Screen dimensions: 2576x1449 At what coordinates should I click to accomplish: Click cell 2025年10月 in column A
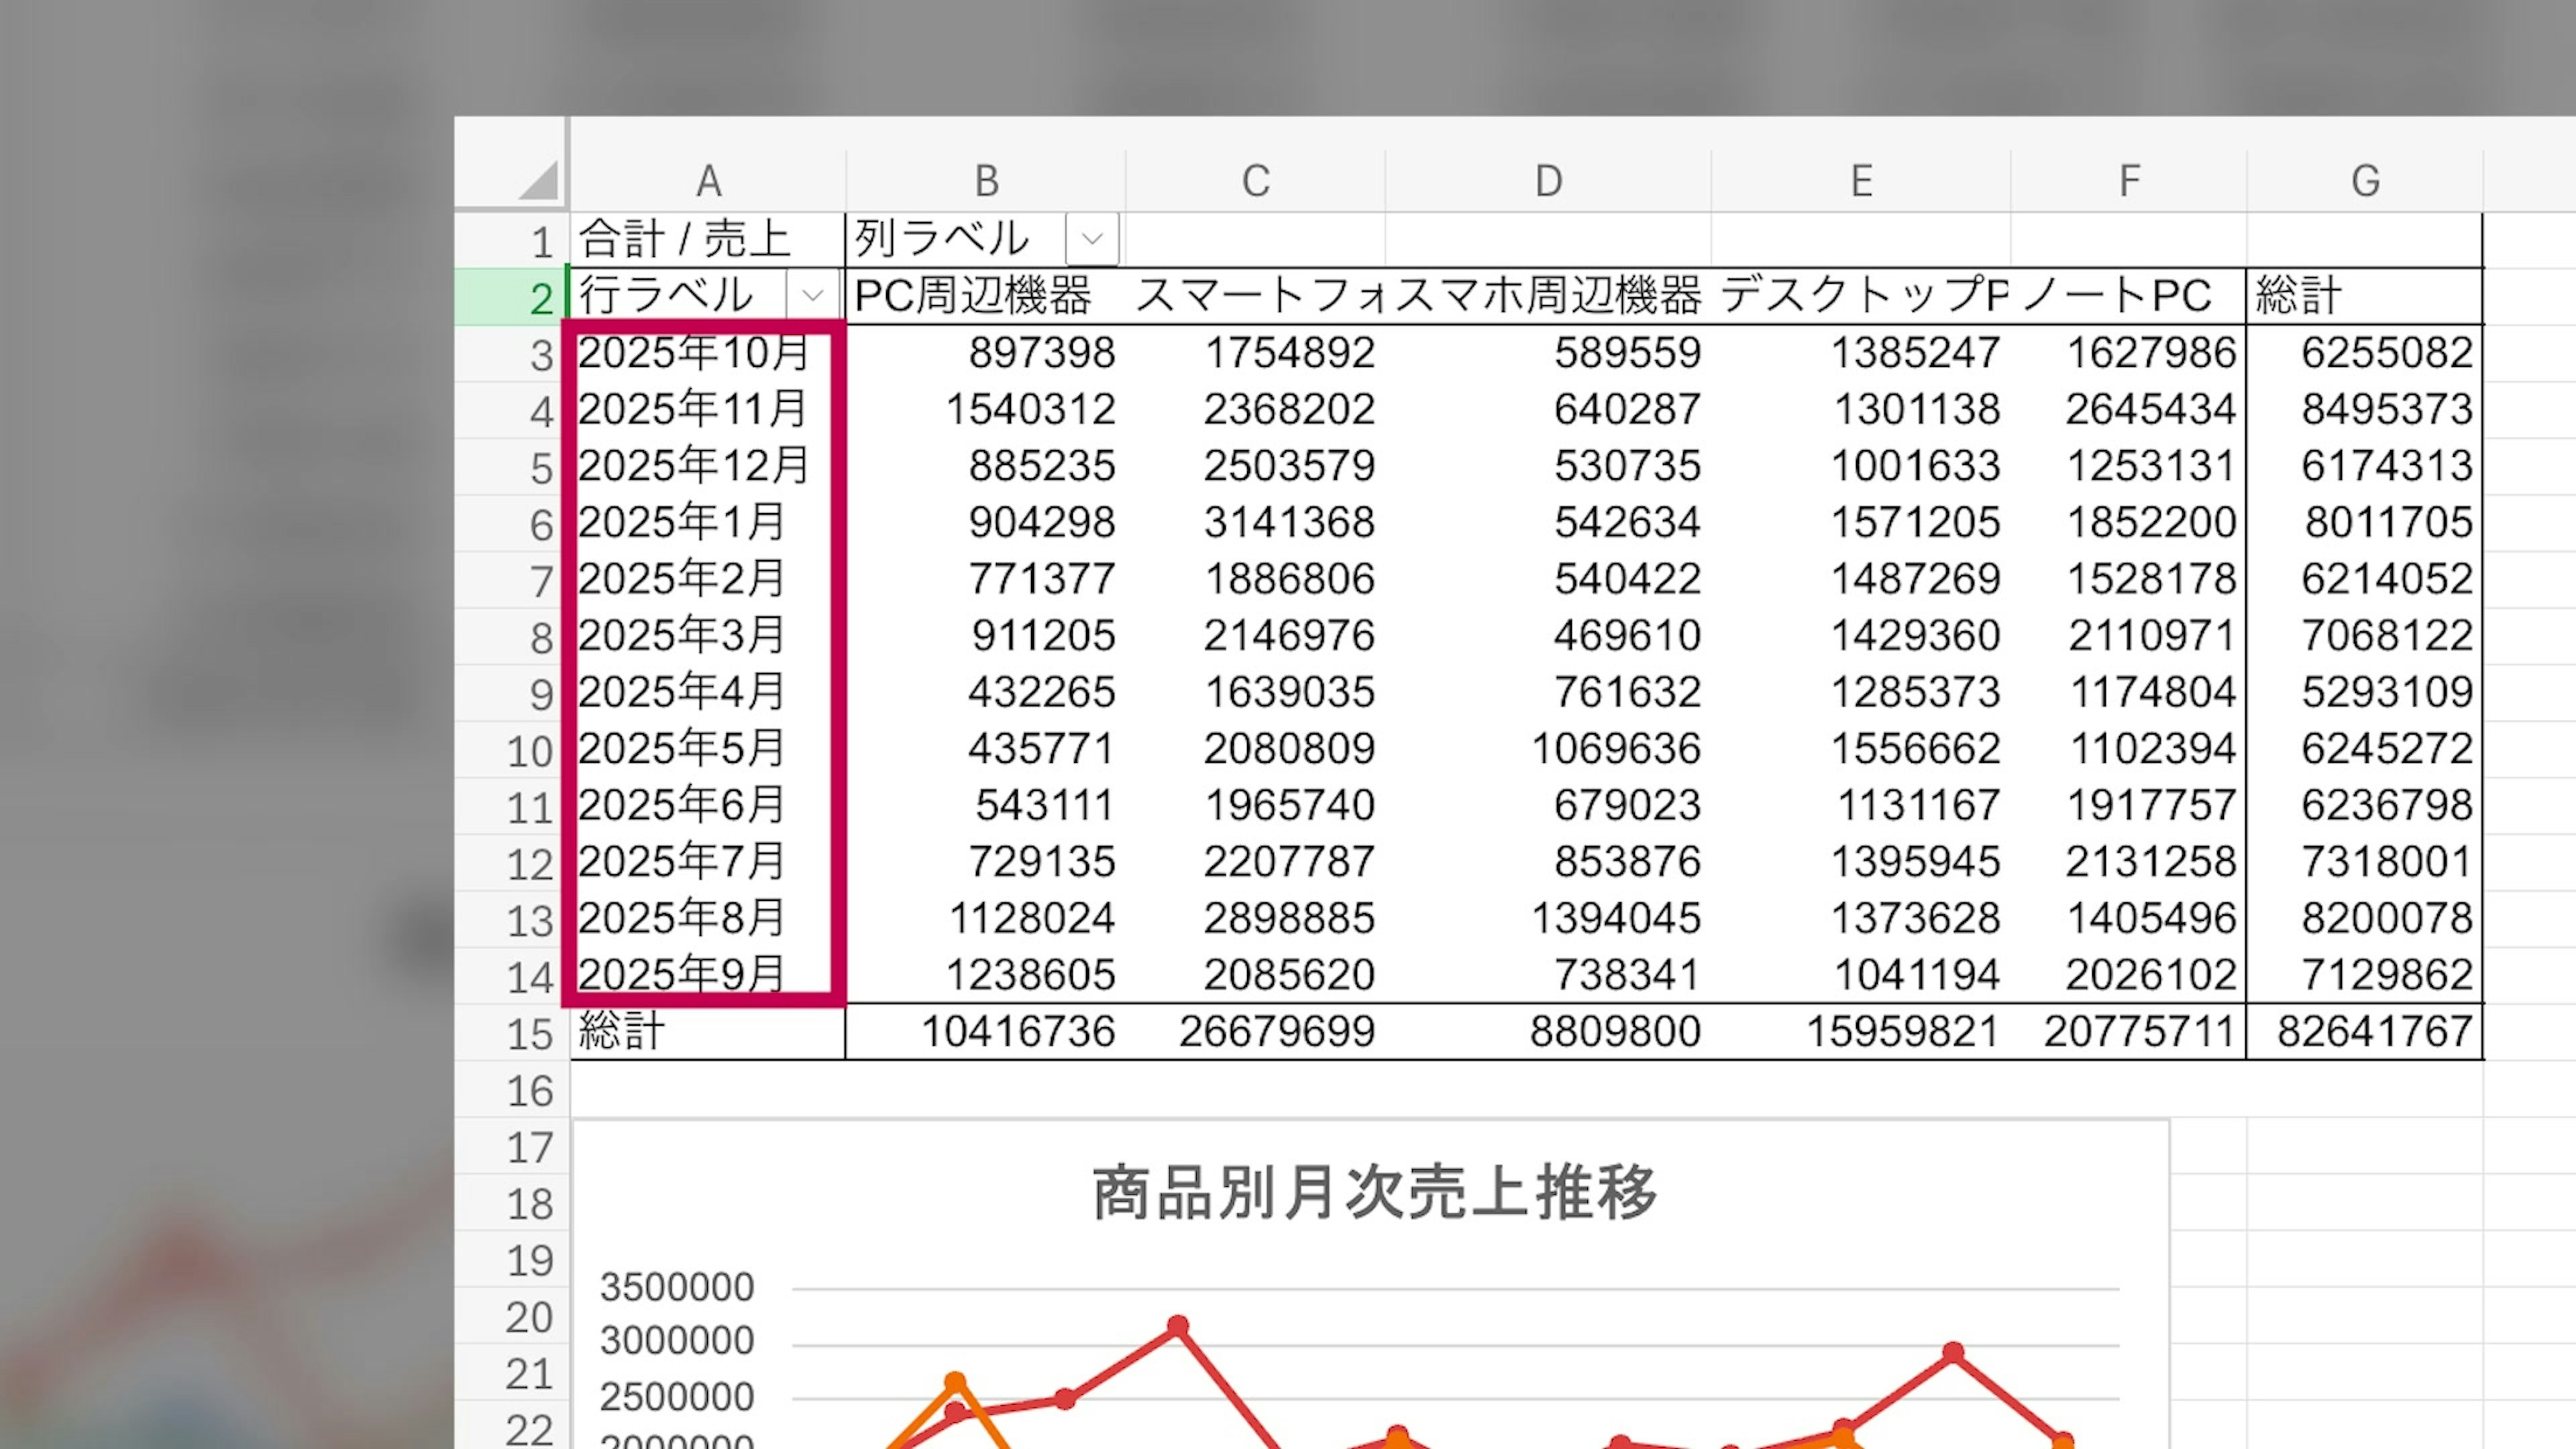coord(693,353)
